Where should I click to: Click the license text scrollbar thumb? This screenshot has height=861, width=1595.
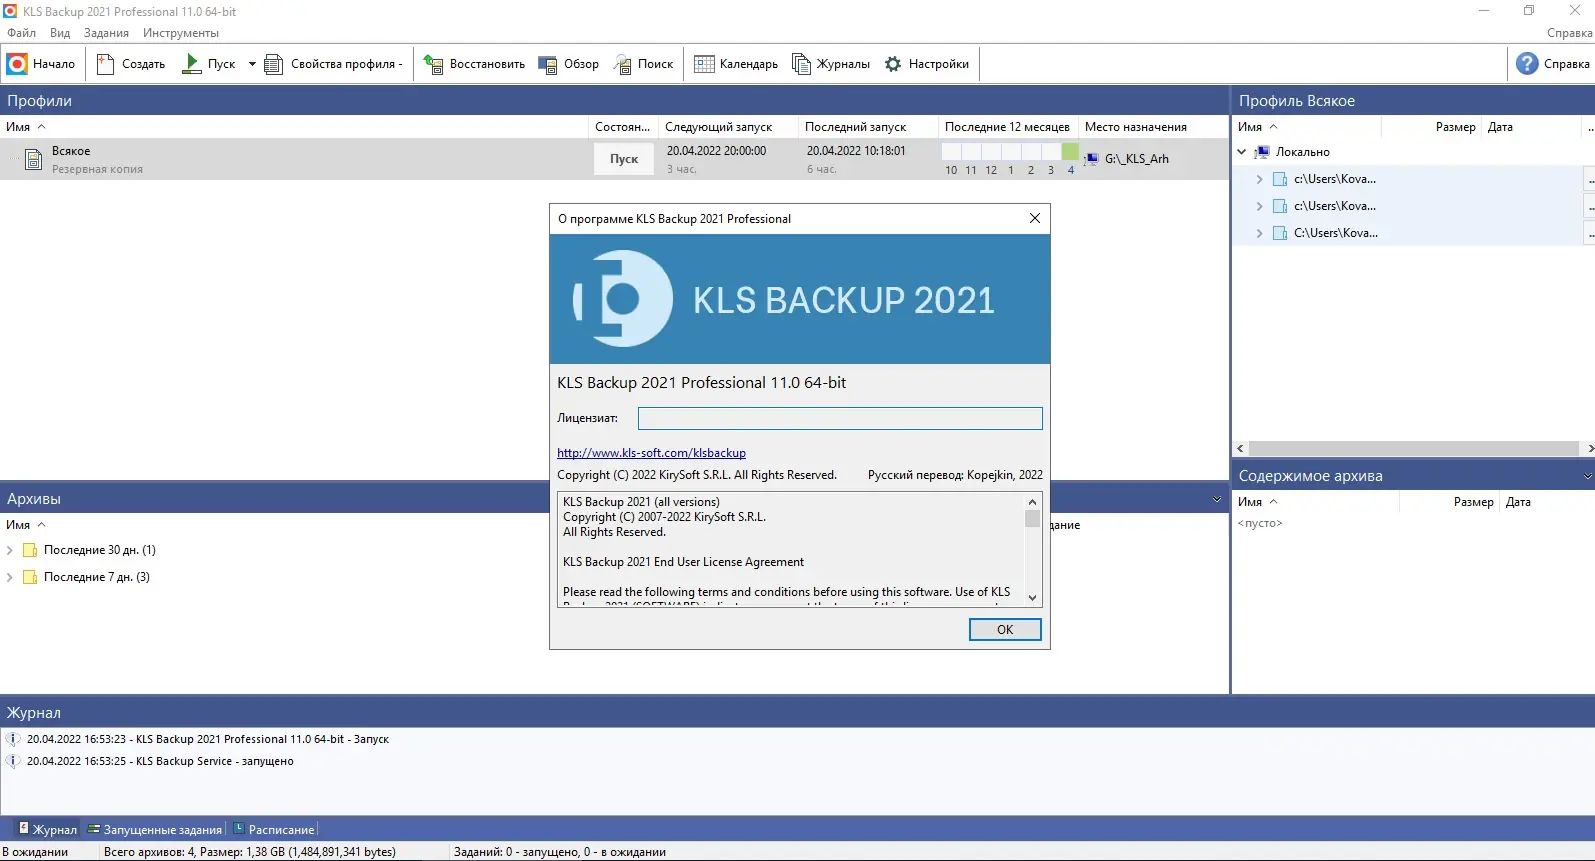click(1032, 518)
